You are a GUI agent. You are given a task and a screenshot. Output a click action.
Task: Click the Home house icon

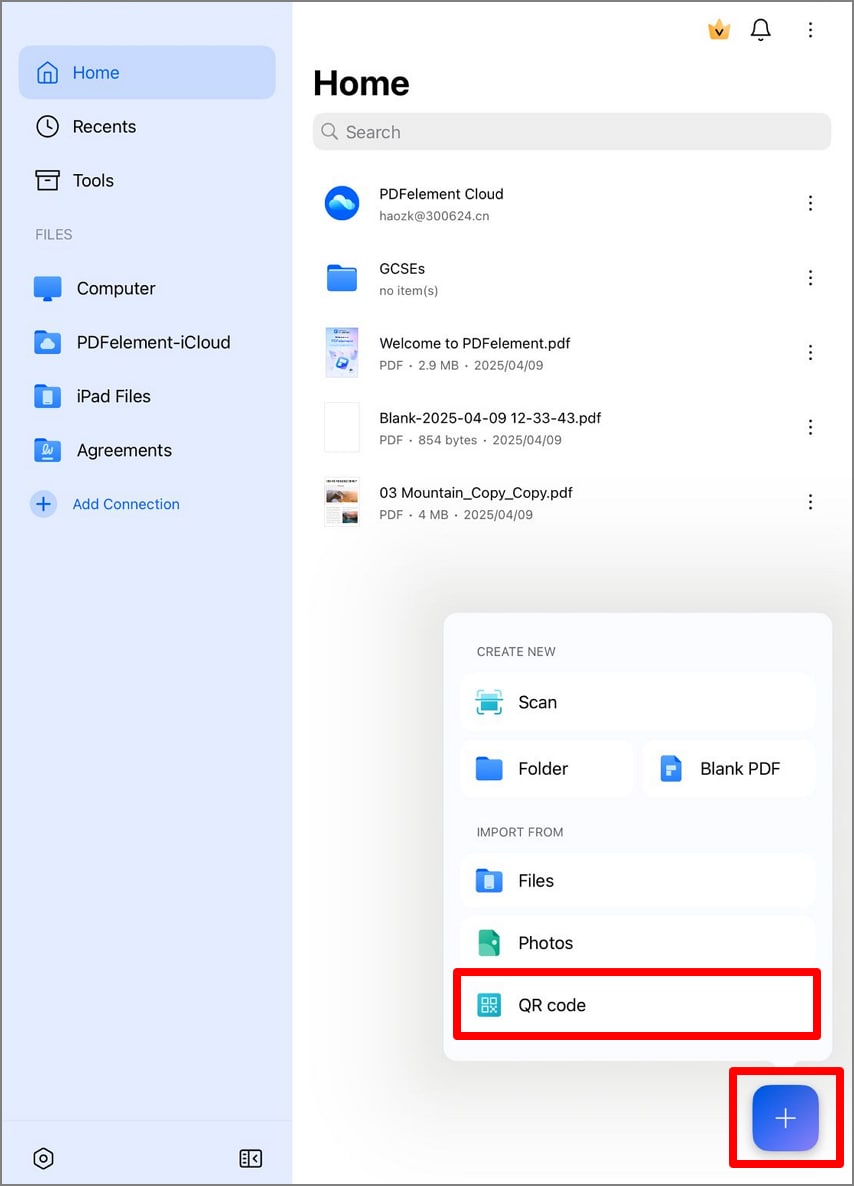tap(48, 73)
